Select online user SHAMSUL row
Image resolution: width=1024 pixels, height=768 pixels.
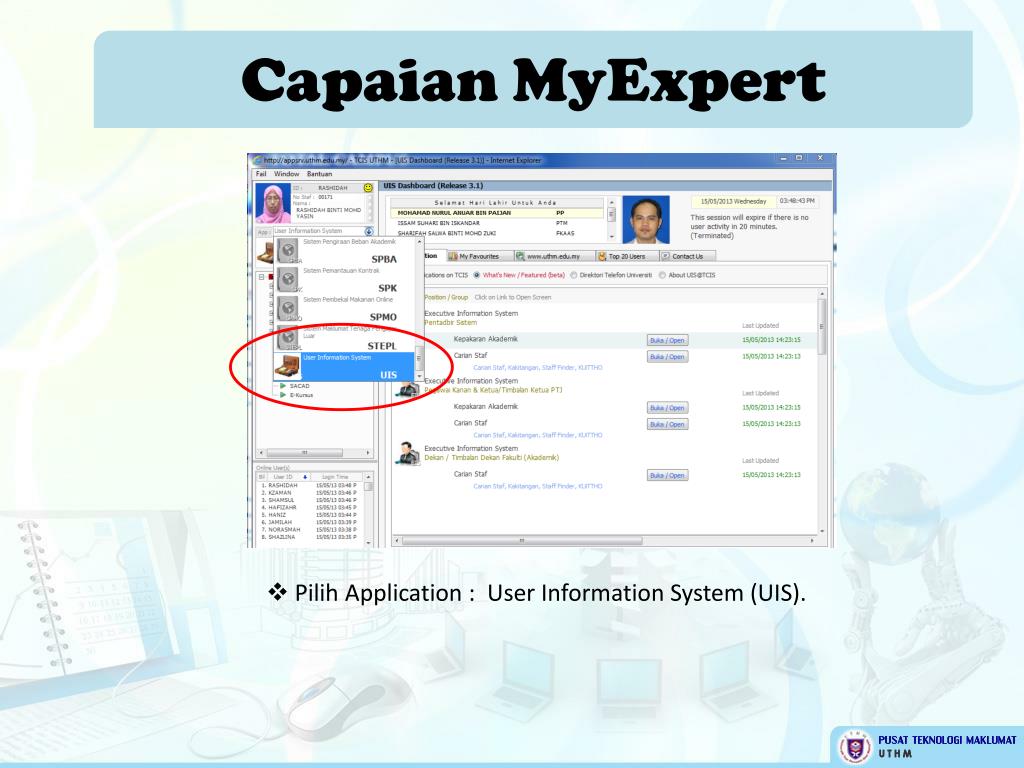[x=311, y=500]
